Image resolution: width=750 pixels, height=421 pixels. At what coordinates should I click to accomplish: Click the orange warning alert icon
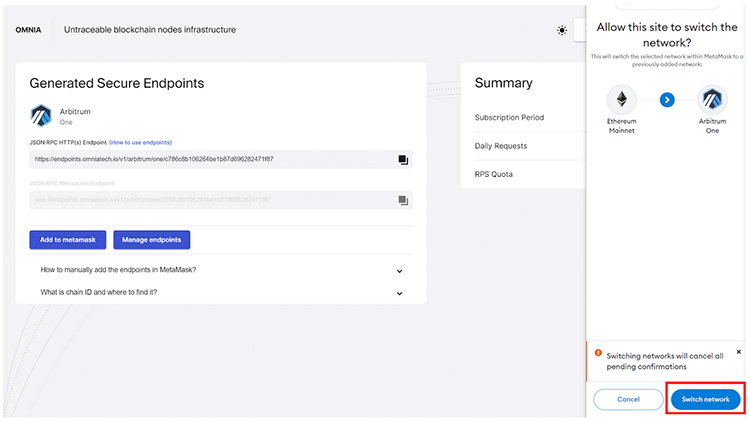(598, 353)
